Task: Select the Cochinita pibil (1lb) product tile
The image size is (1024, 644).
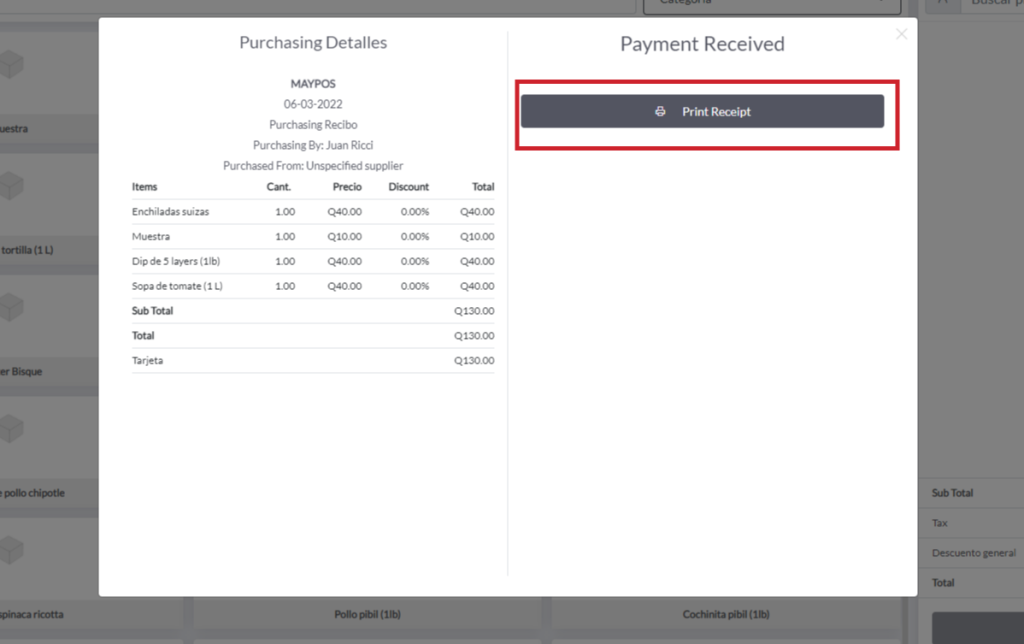Action: click(x=726, y=614)
